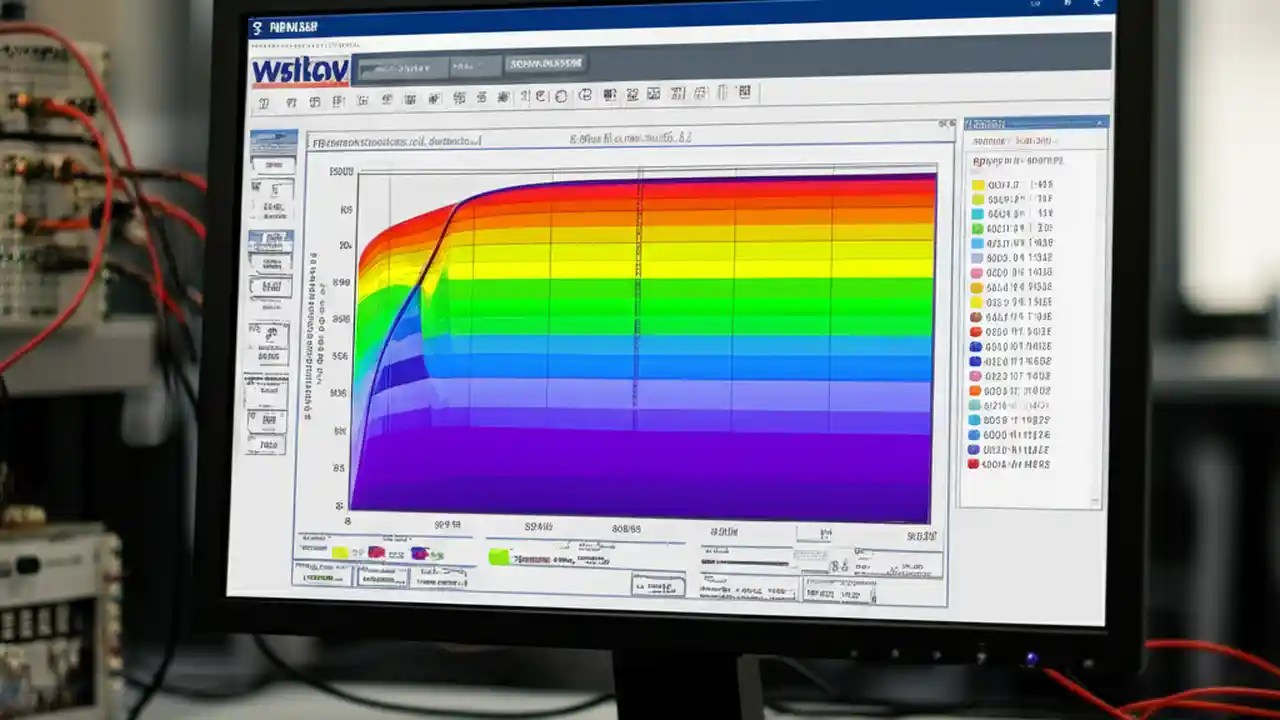Switch to the highlighted tab beside the logo
Image resolution: width=1280 pixels, height=720 pixels.
coord(545,66)
